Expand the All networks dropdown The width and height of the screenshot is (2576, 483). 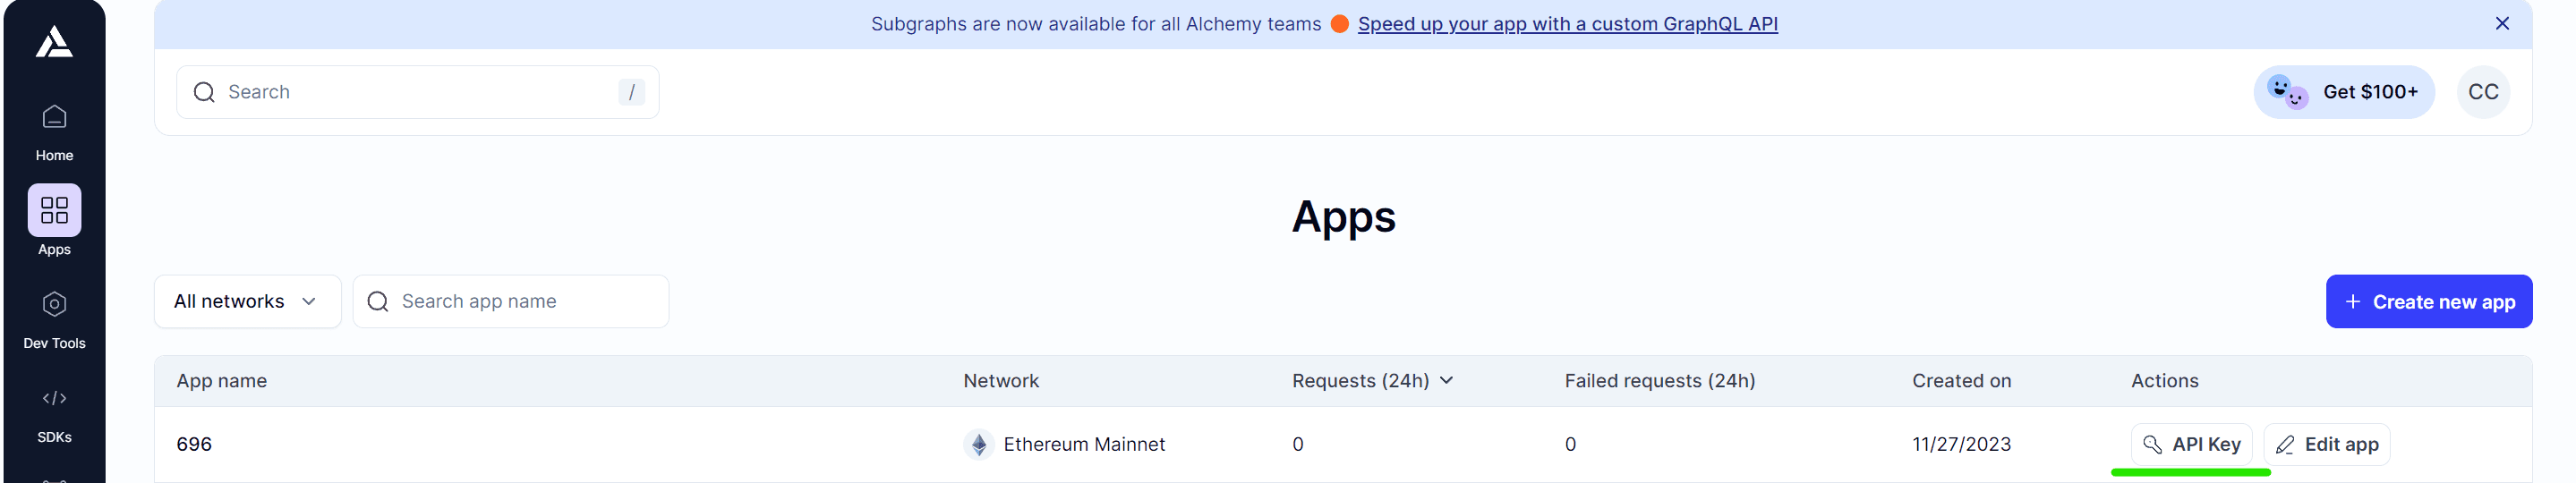pyautogui.click(x=247, y=301)
